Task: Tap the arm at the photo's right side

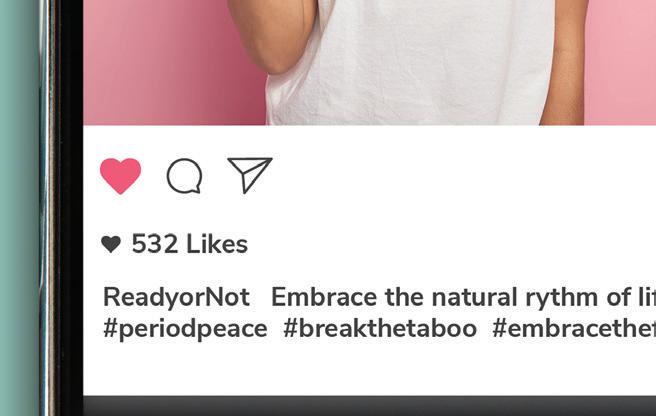Action: point(563,63)
